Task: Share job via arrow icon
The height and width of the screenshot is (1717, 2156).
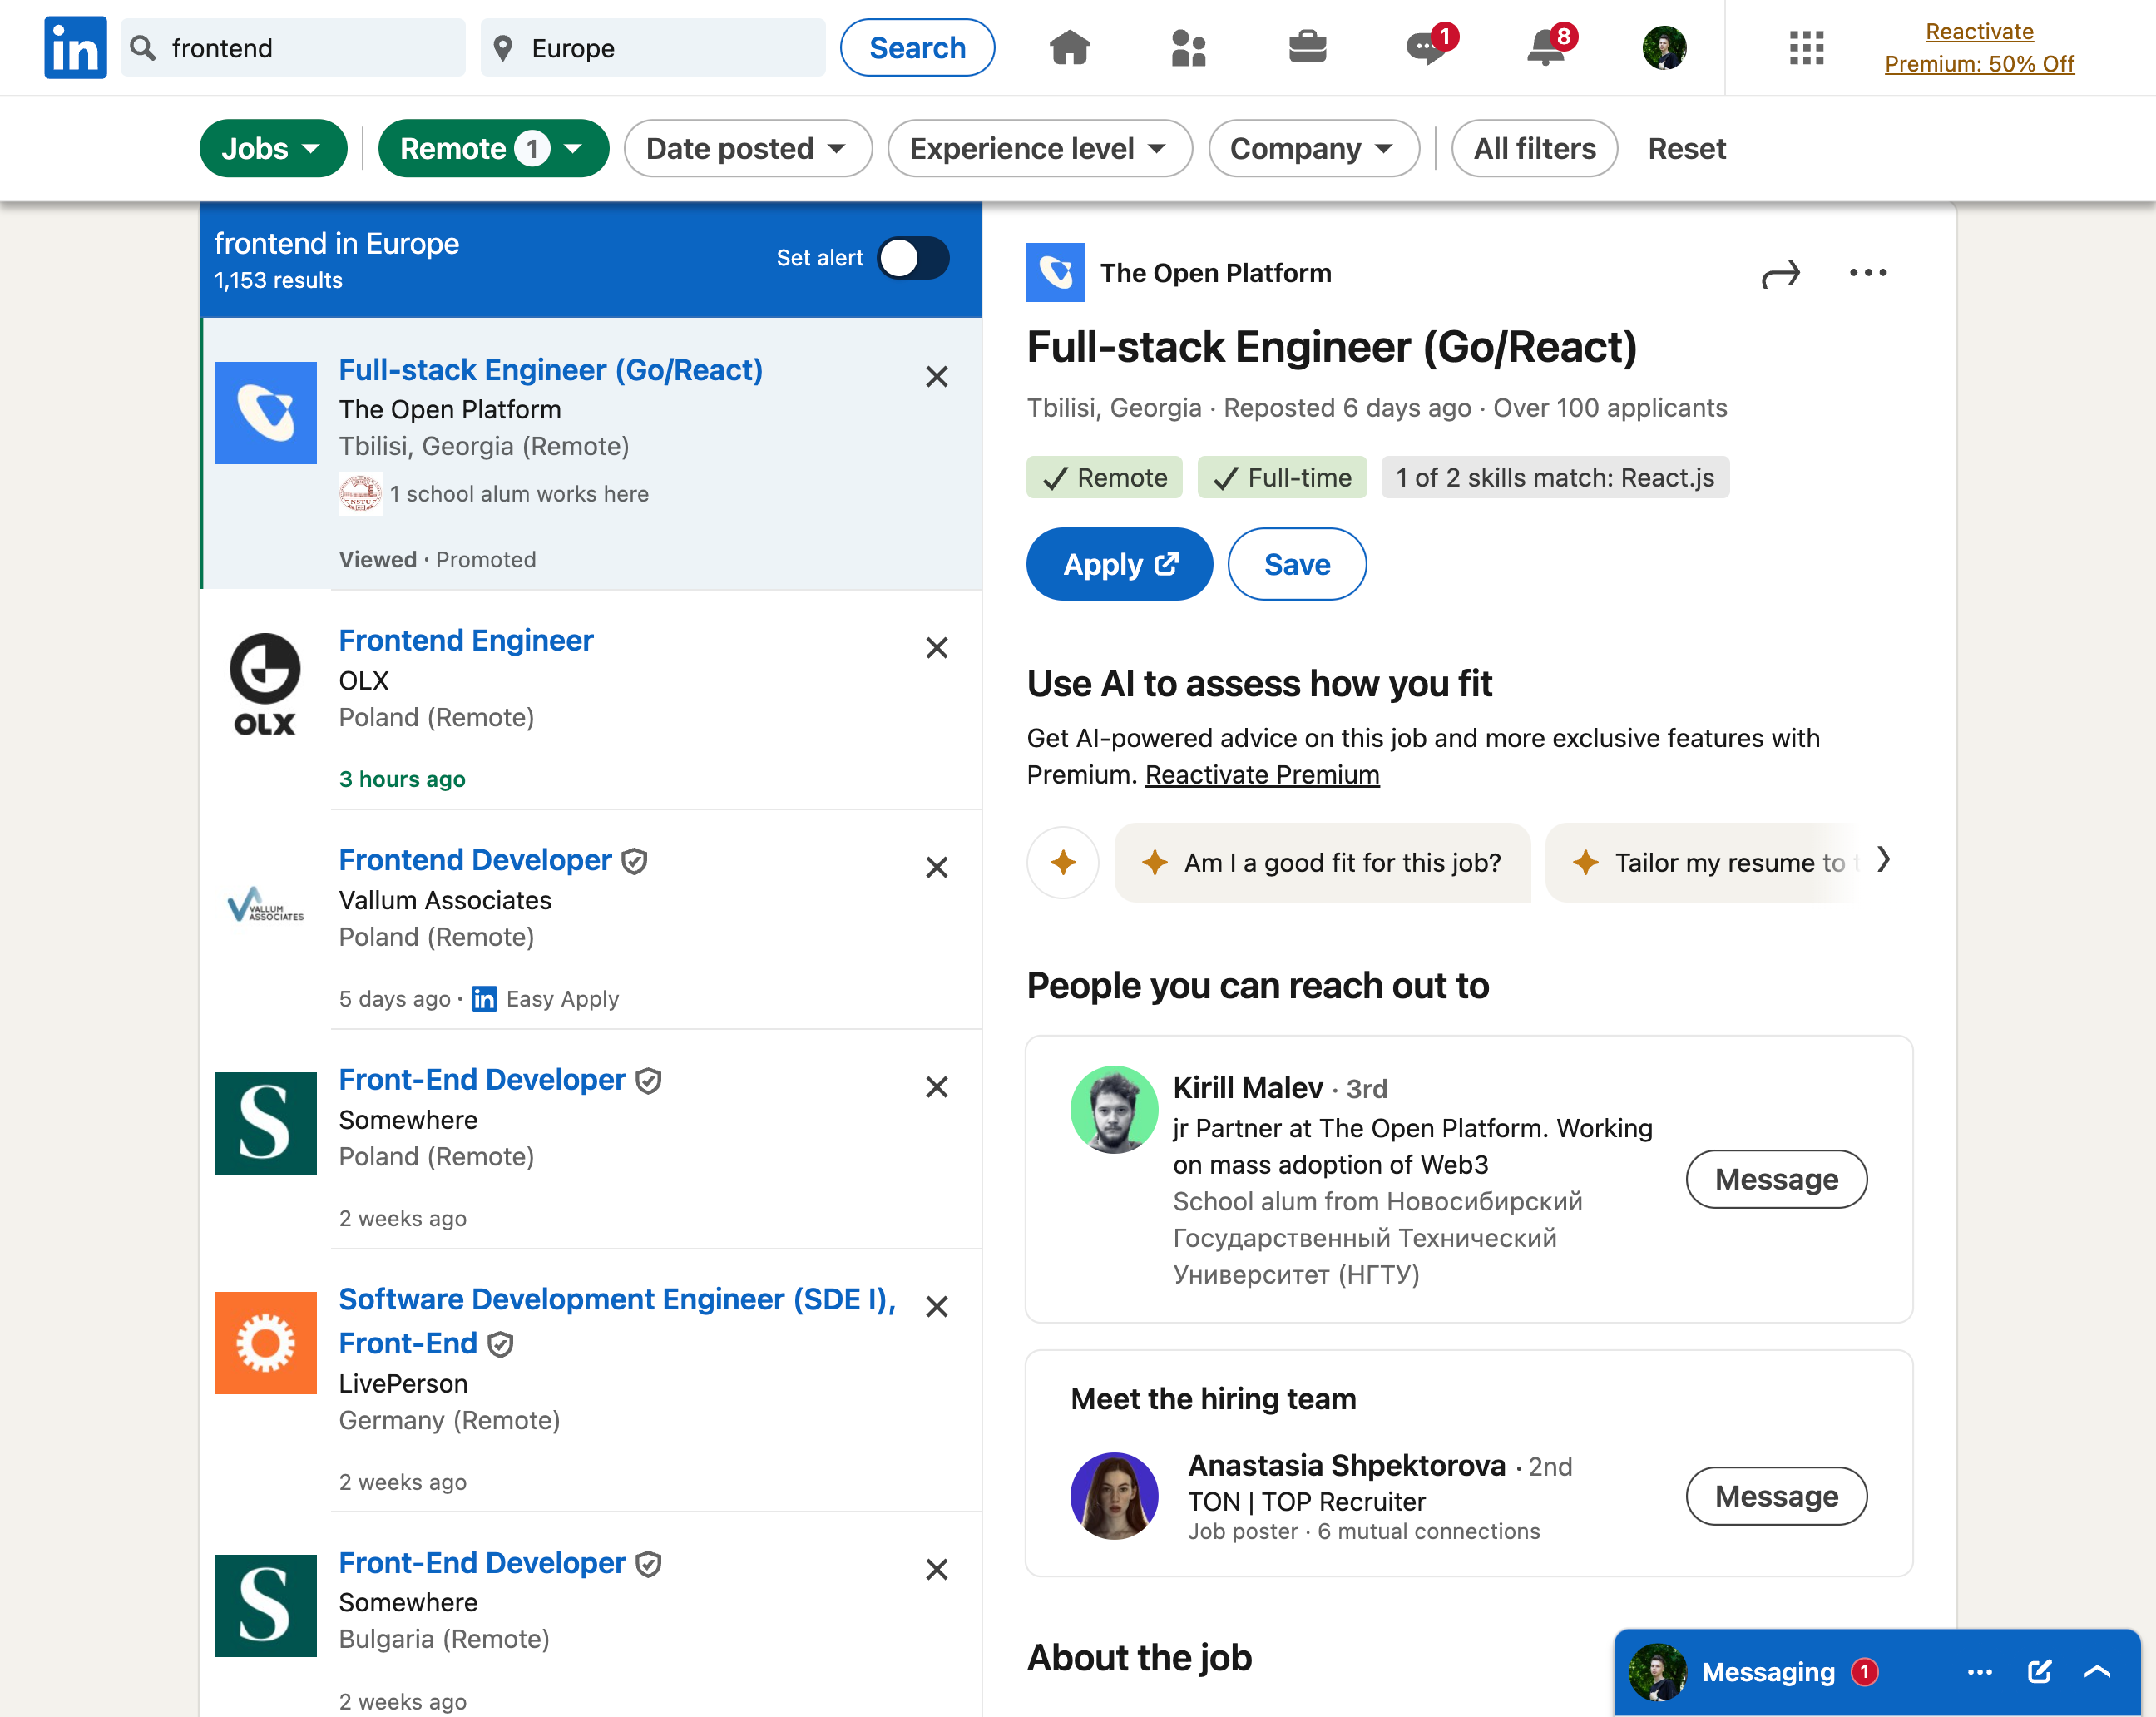Action: coord(1780,274)
